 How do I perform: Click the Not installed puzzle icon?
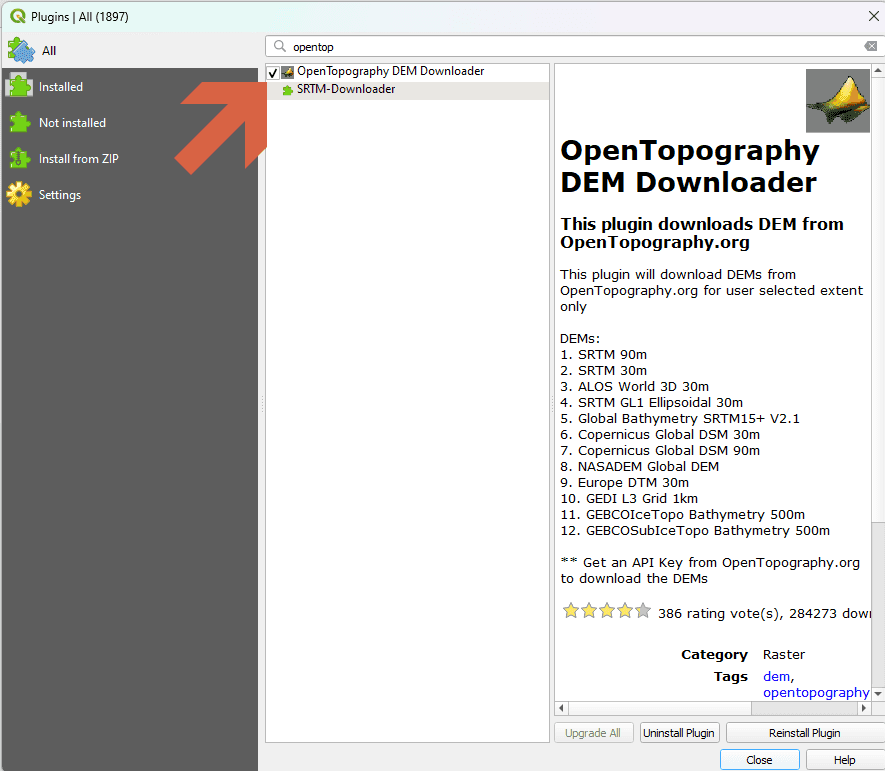click(20, 122)
